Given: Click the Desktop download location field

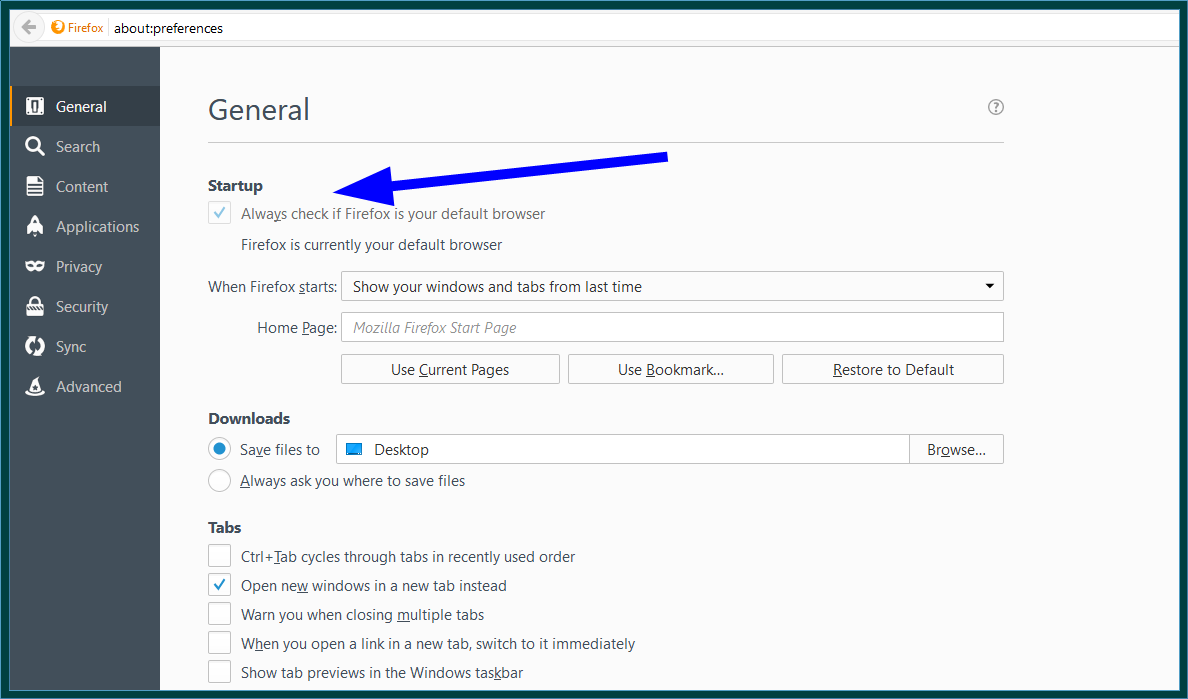Looking at the screenshot, I should coord(623,449).
